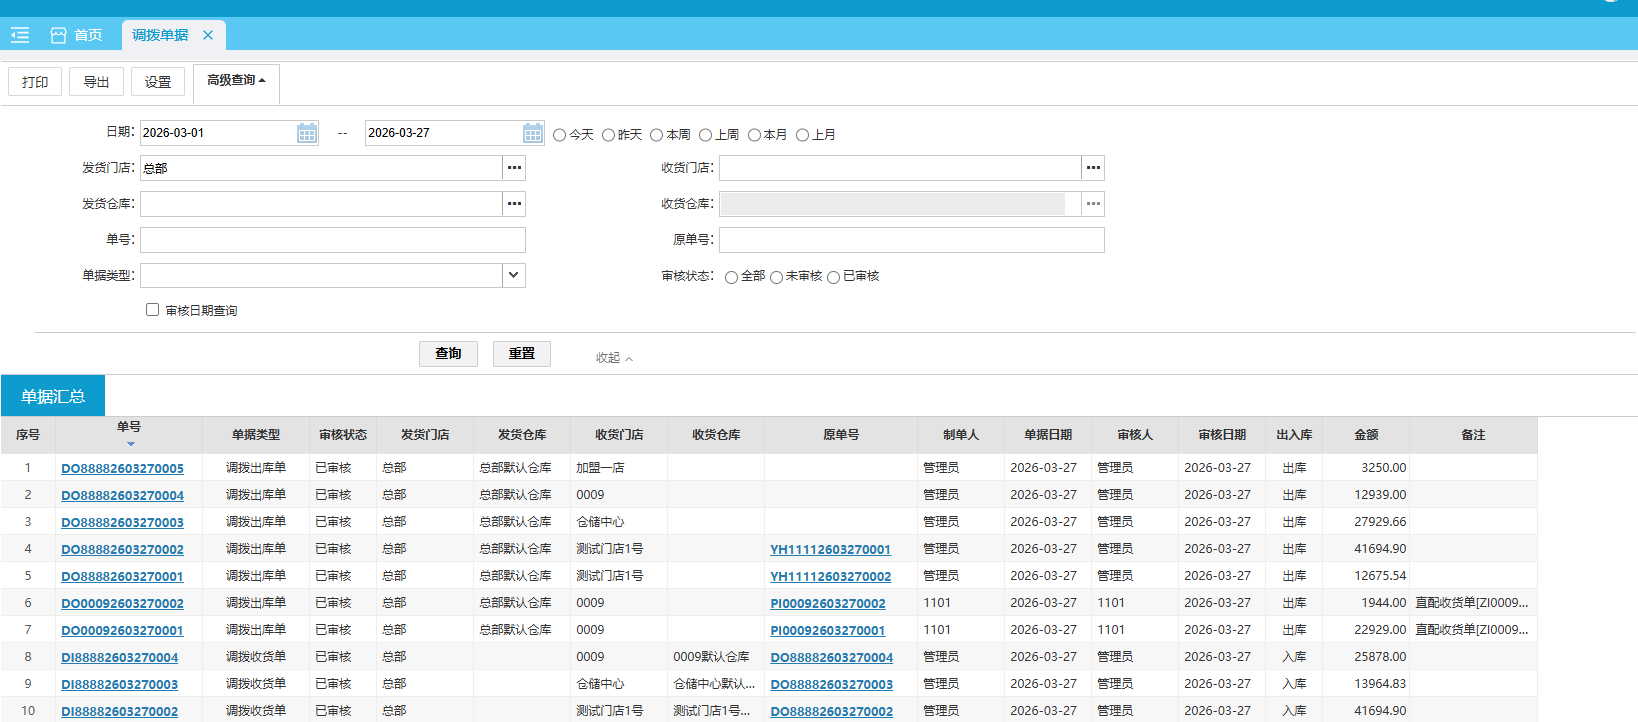Select 已审核 audit status radio
The height and width of the screenshot is (722, 1638).
(x=833, y=277)
